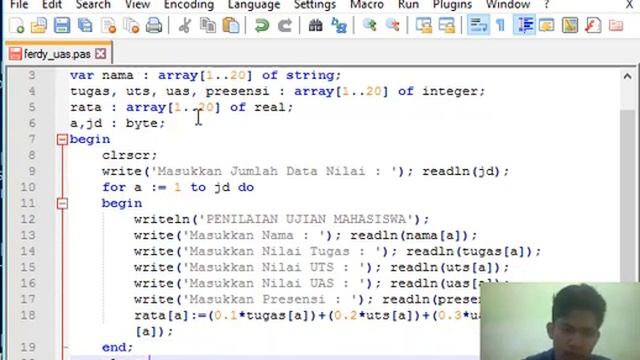Click 'readln(jd);' on line 9

(x=465, y=171)
